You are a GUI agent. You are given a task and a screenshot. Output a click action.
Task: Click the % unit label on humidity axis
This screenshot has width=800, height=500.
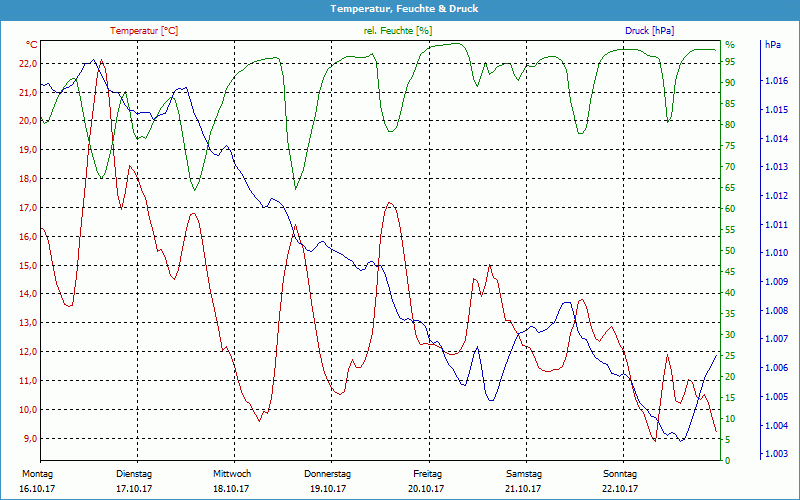pyautogui.click(x=730, y=45)
